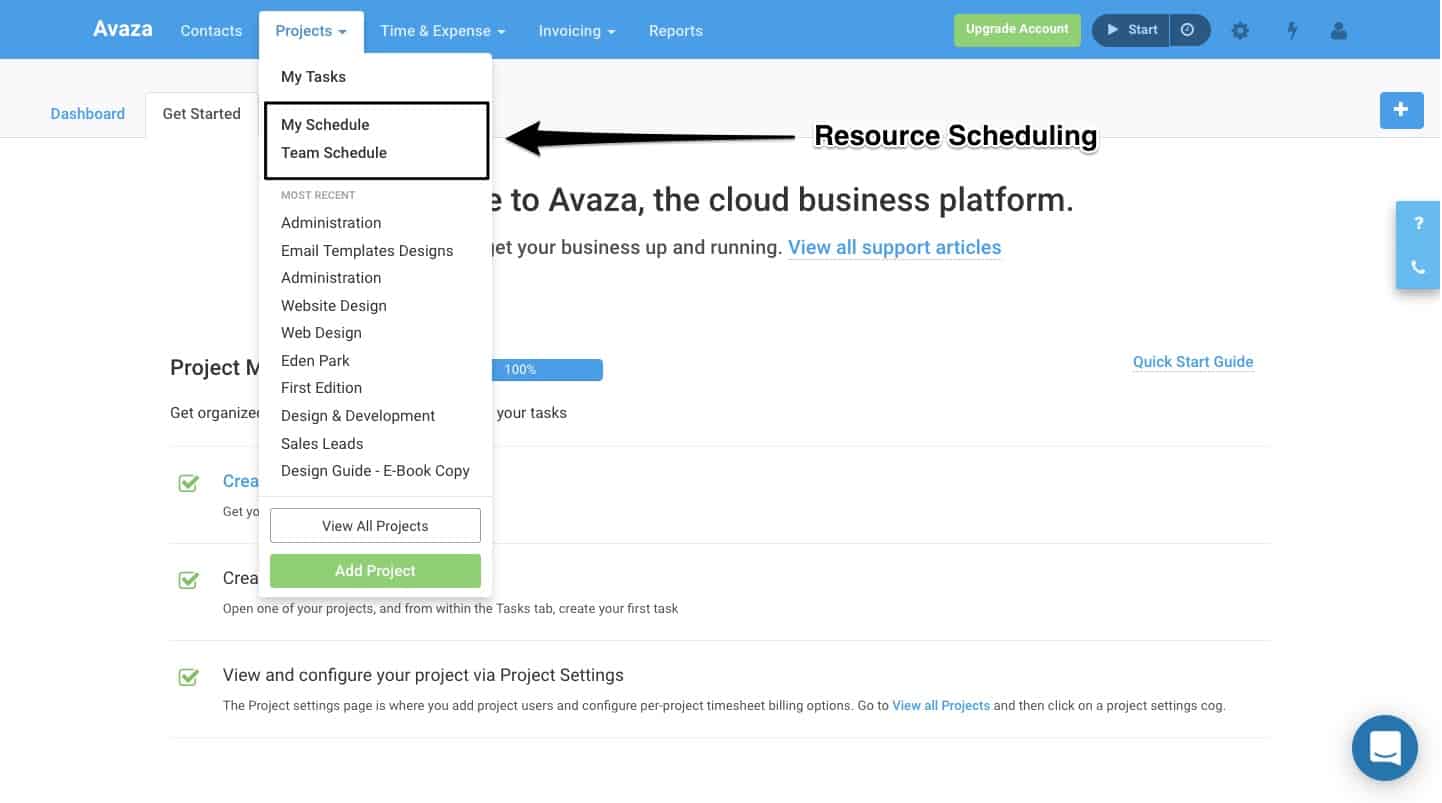Image resolution: width=1442 pixels, height=803 pixels.
Task: Click the lightning quick-actions icon
Action: coord(1292,31)
